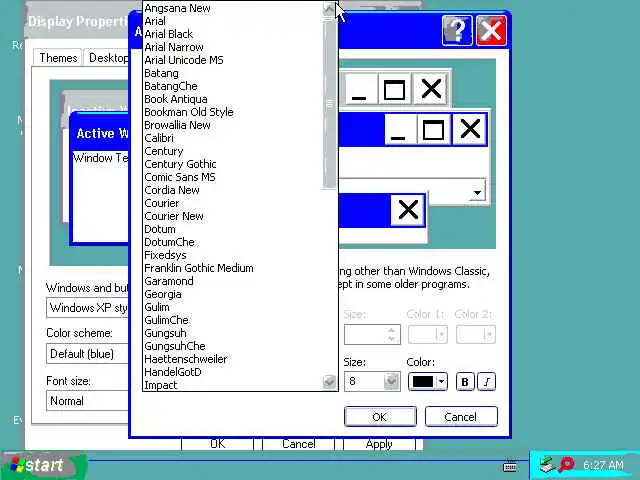Screen dimensions: 640x480
Task: Open Windows and buttons style dropdown
Action: tap(88, 308)
